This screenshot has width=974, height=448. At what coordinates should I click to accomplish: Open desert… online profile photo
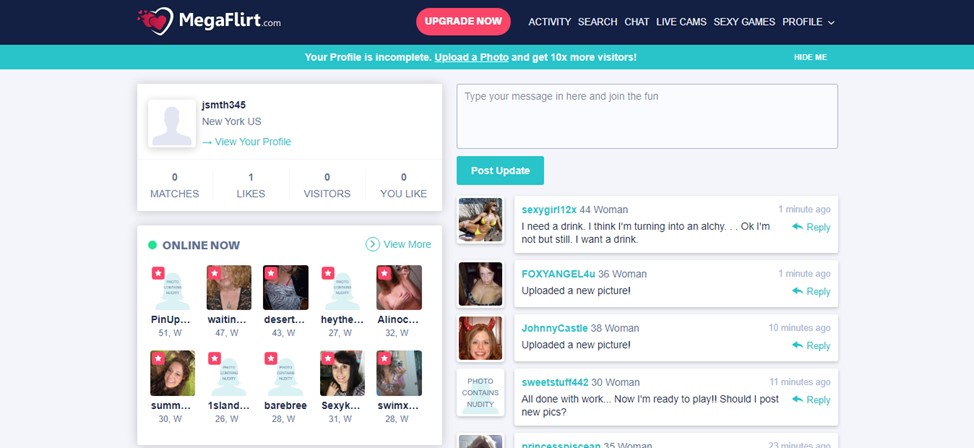286,288
